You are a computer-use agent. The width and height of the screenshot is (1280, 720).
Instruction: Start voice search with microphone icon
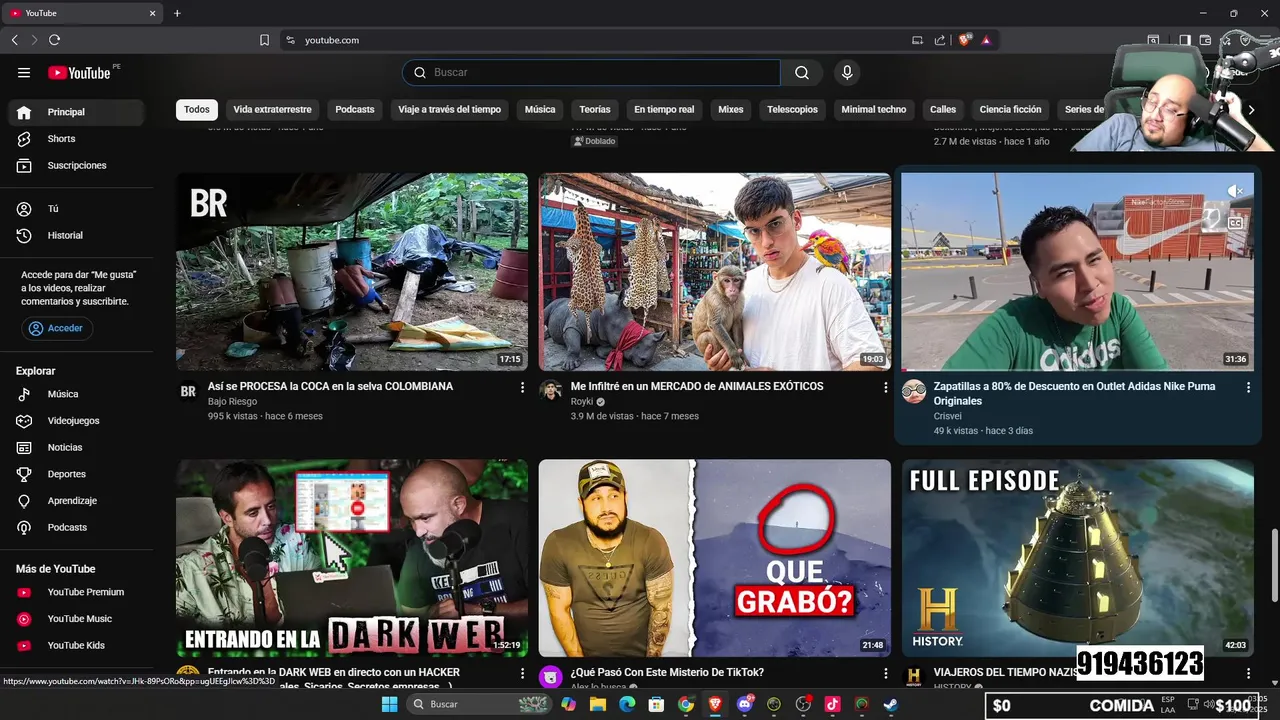click(847, 72)
